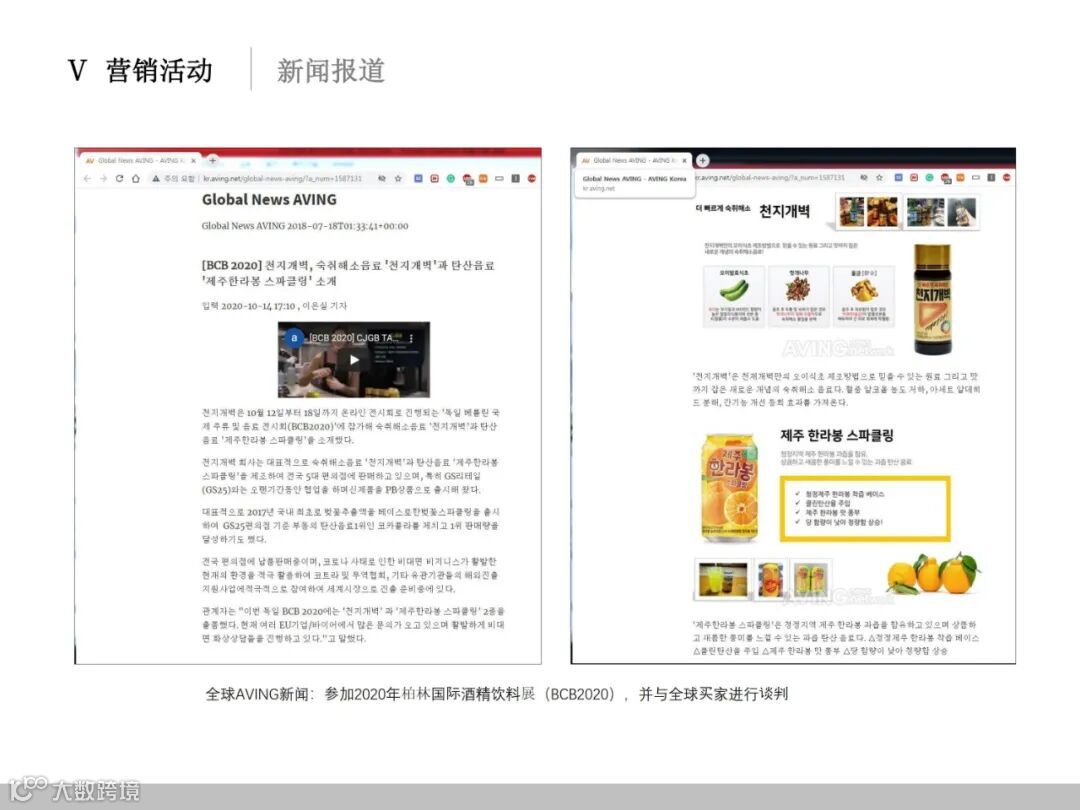Viewport: 1080px width, 810px height.
Task: Close the tab in right browser
Action: (684, 160)
